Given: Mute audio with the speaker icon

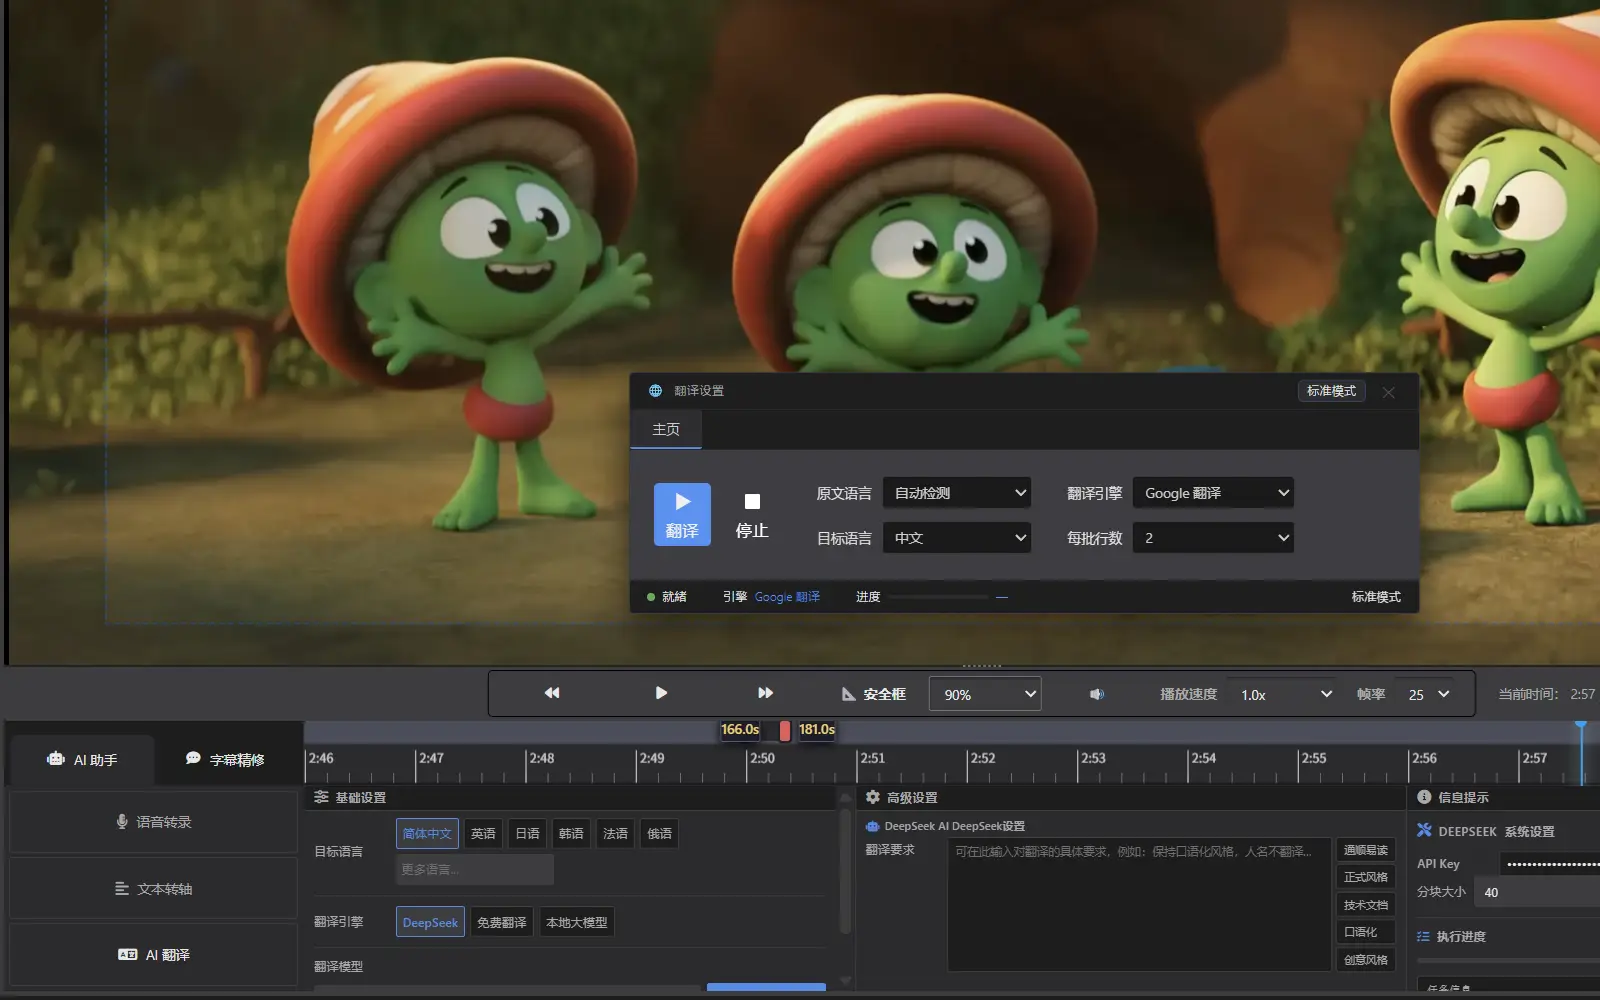Looking at the screenshot, I should tap(1097, 694).
